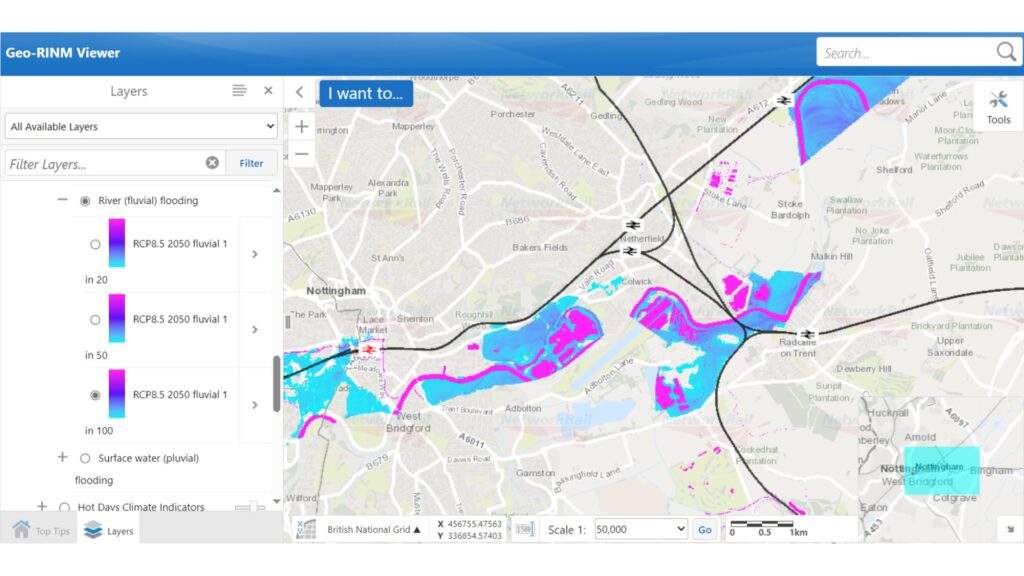Screen dimensions: 1024x576
Task: Click the X coordinate value 456755.47563
Action: 474,524
